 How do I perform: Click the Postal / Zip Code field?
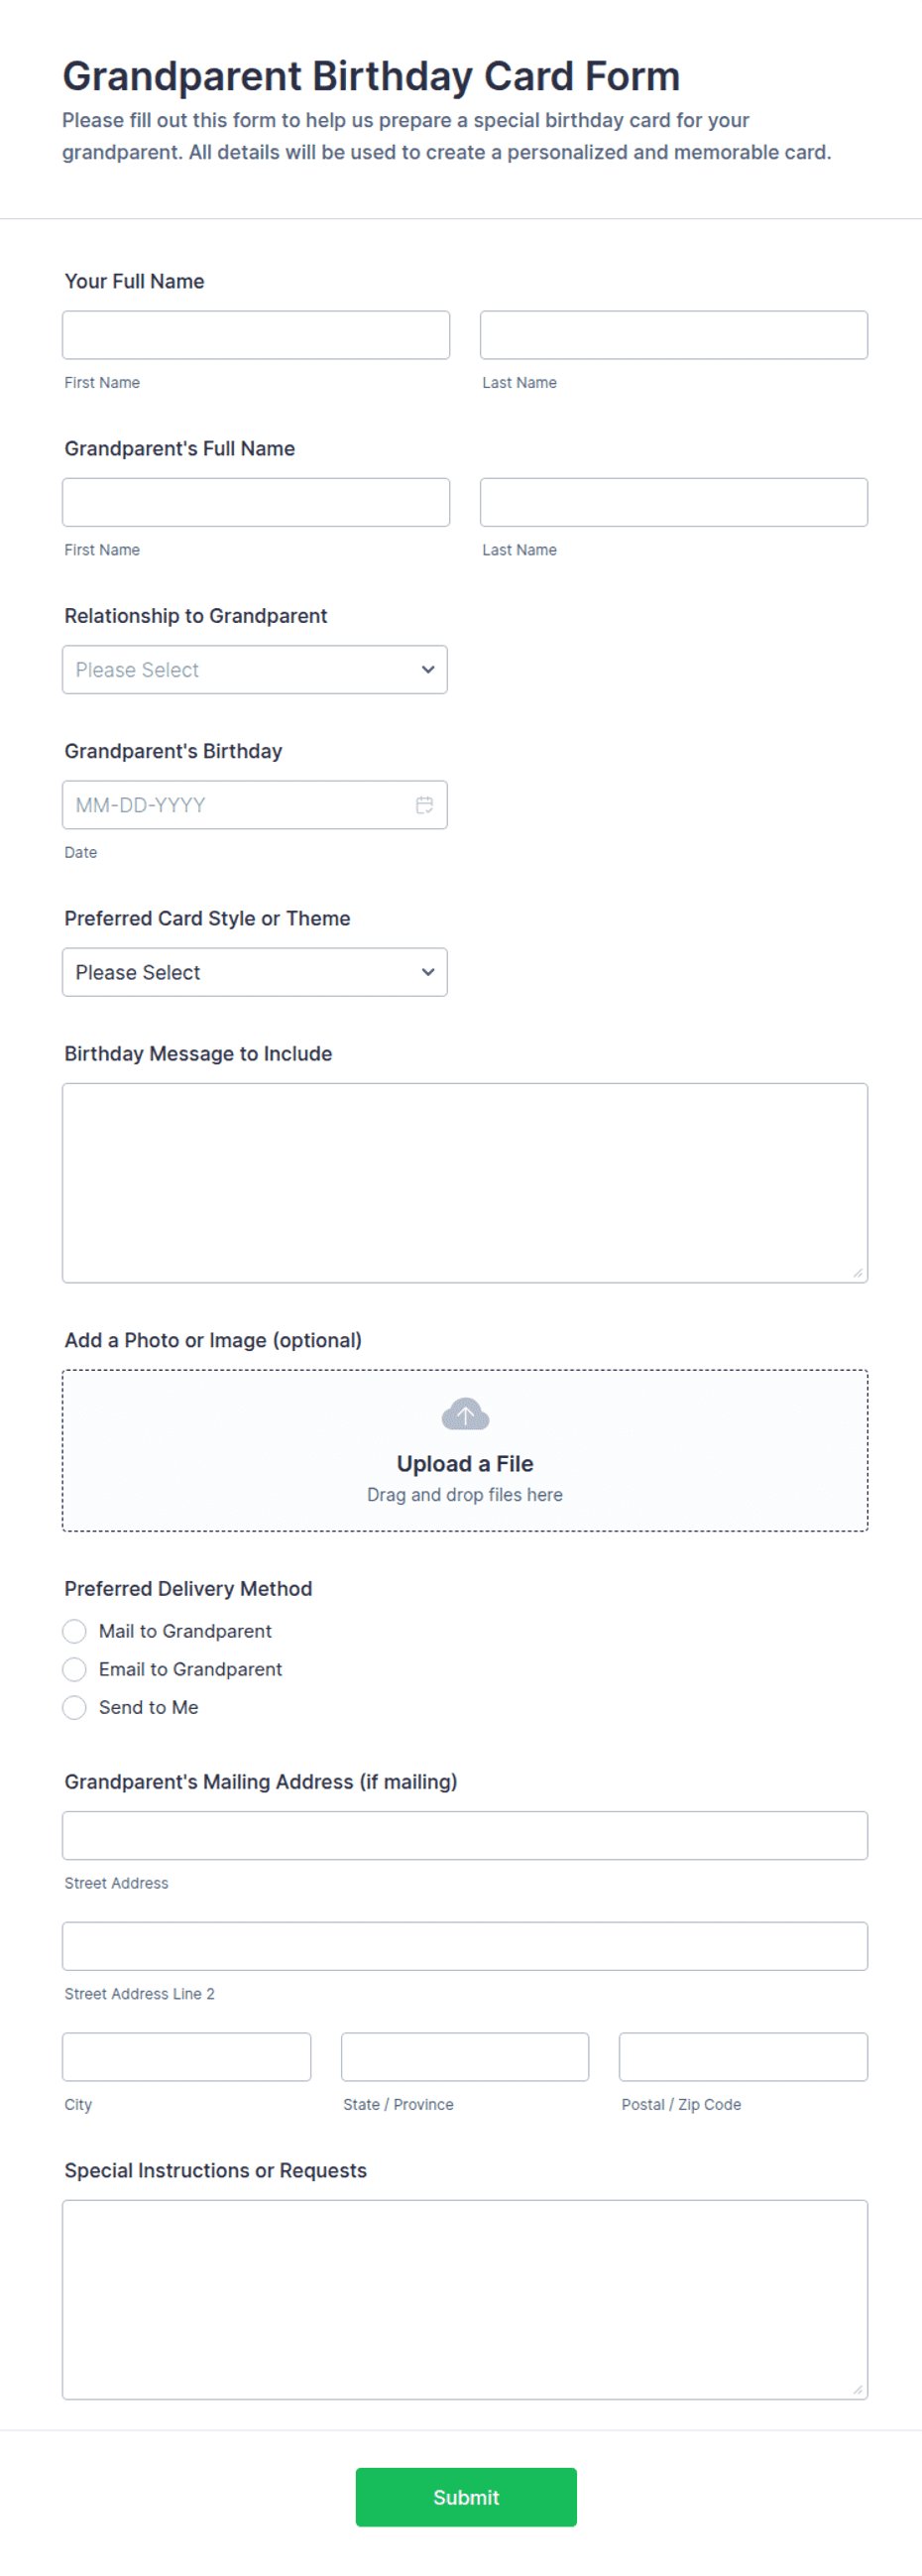pos(743,2057)
